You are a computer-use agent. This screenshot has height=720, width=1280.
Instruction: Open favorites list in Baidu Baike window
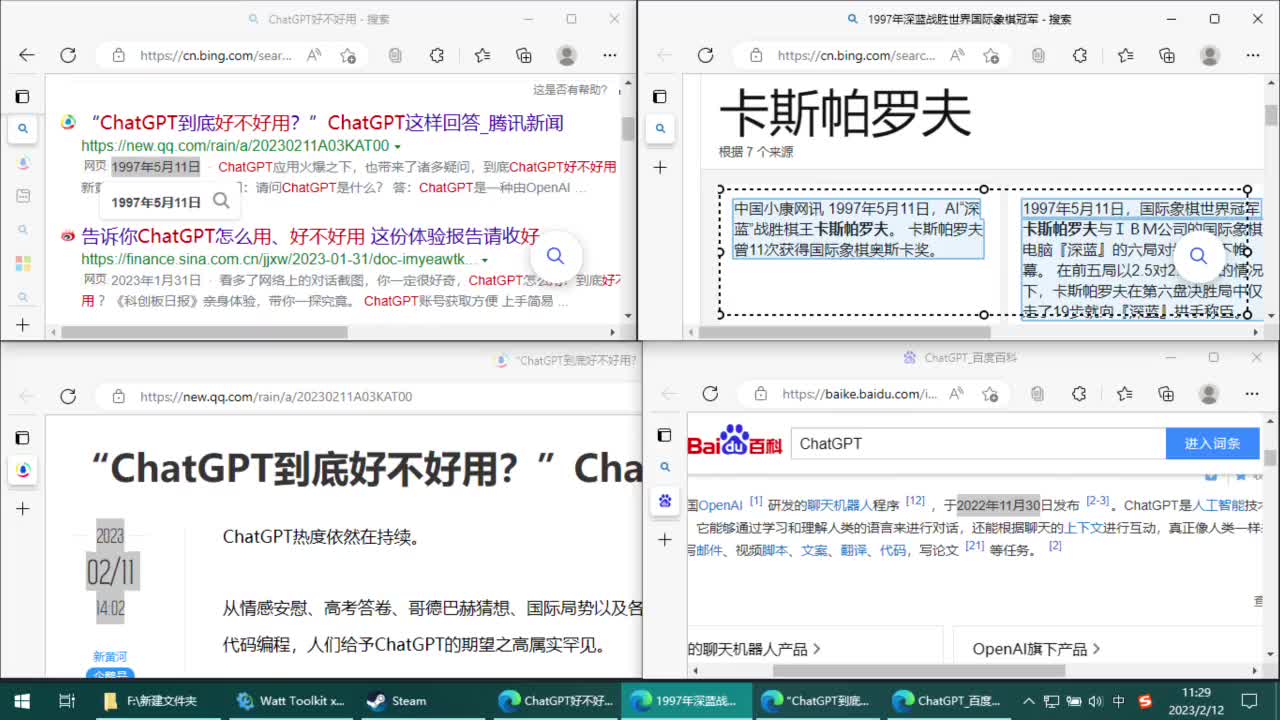point(1124,394)
